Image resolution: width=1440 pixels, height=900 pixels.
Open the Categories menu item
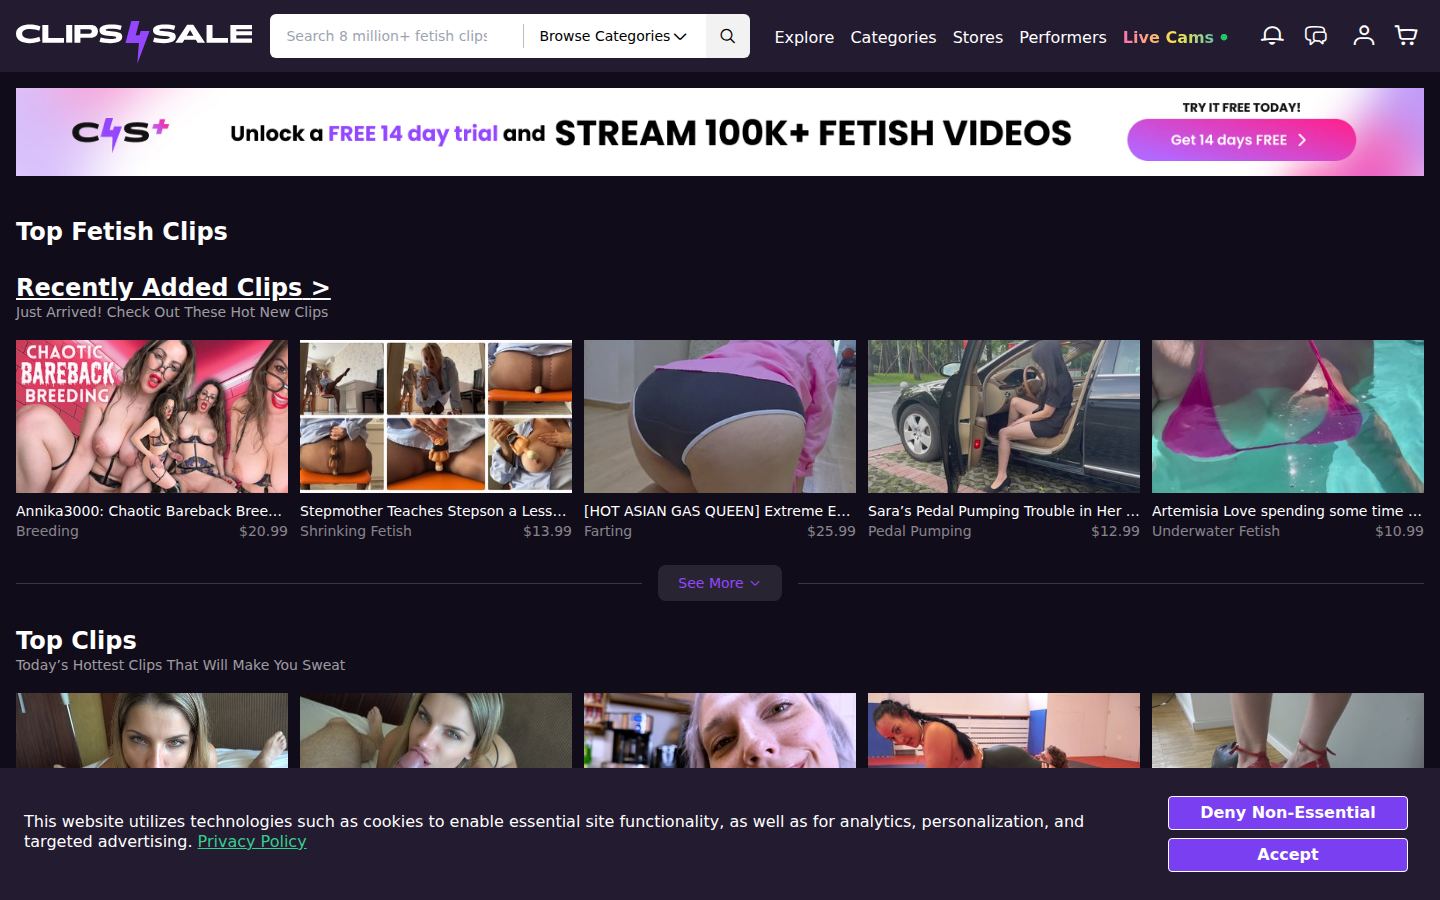[893, 37]
